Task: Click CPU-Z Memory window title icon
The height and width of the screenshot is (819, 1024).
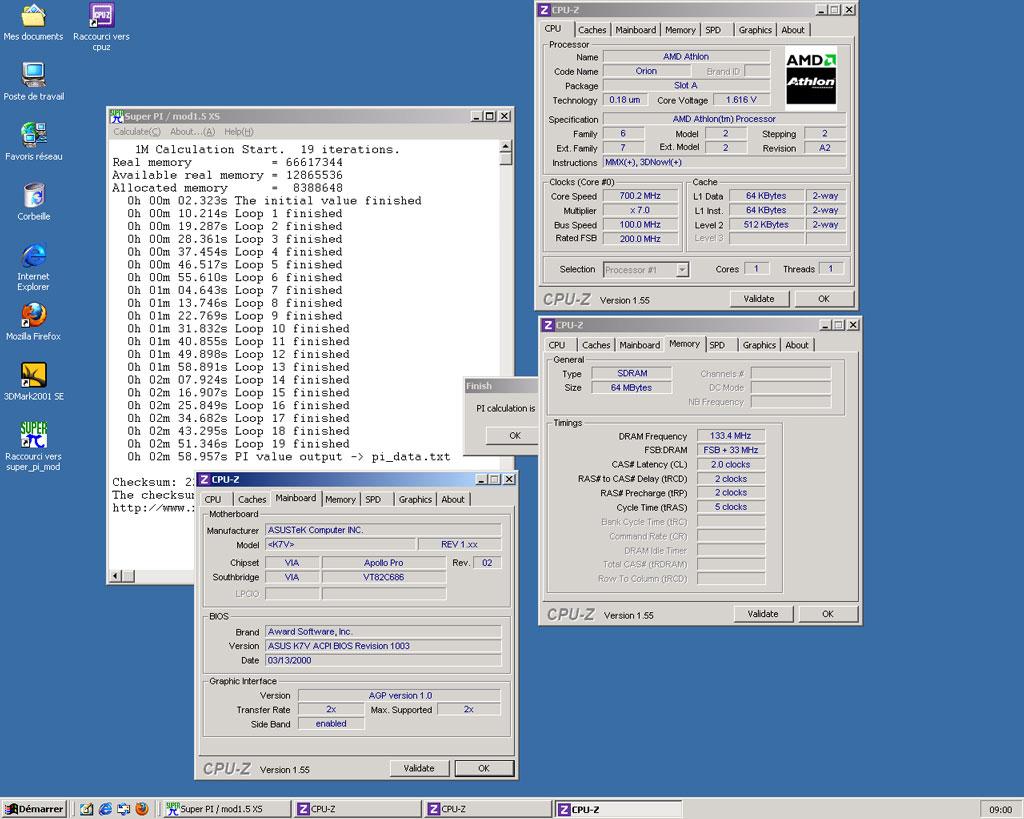Action: click(x=548, y=325)
